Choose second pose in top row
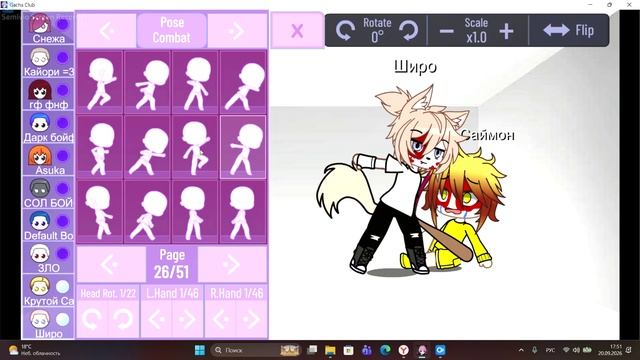 pyautogui.click(x=148, y=82)
